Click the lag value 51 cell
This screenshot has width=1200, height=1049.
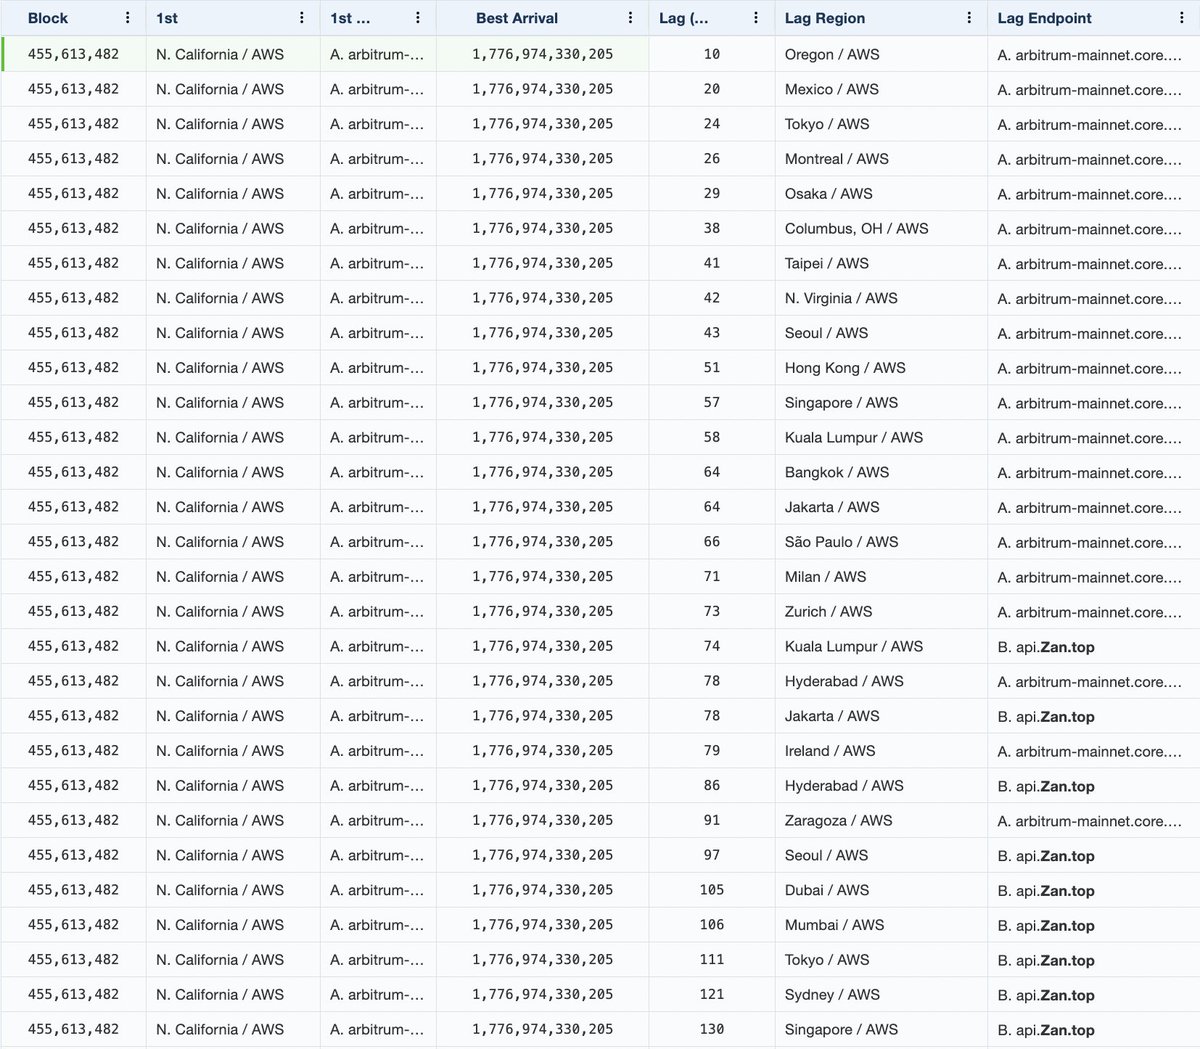(712, 368)
